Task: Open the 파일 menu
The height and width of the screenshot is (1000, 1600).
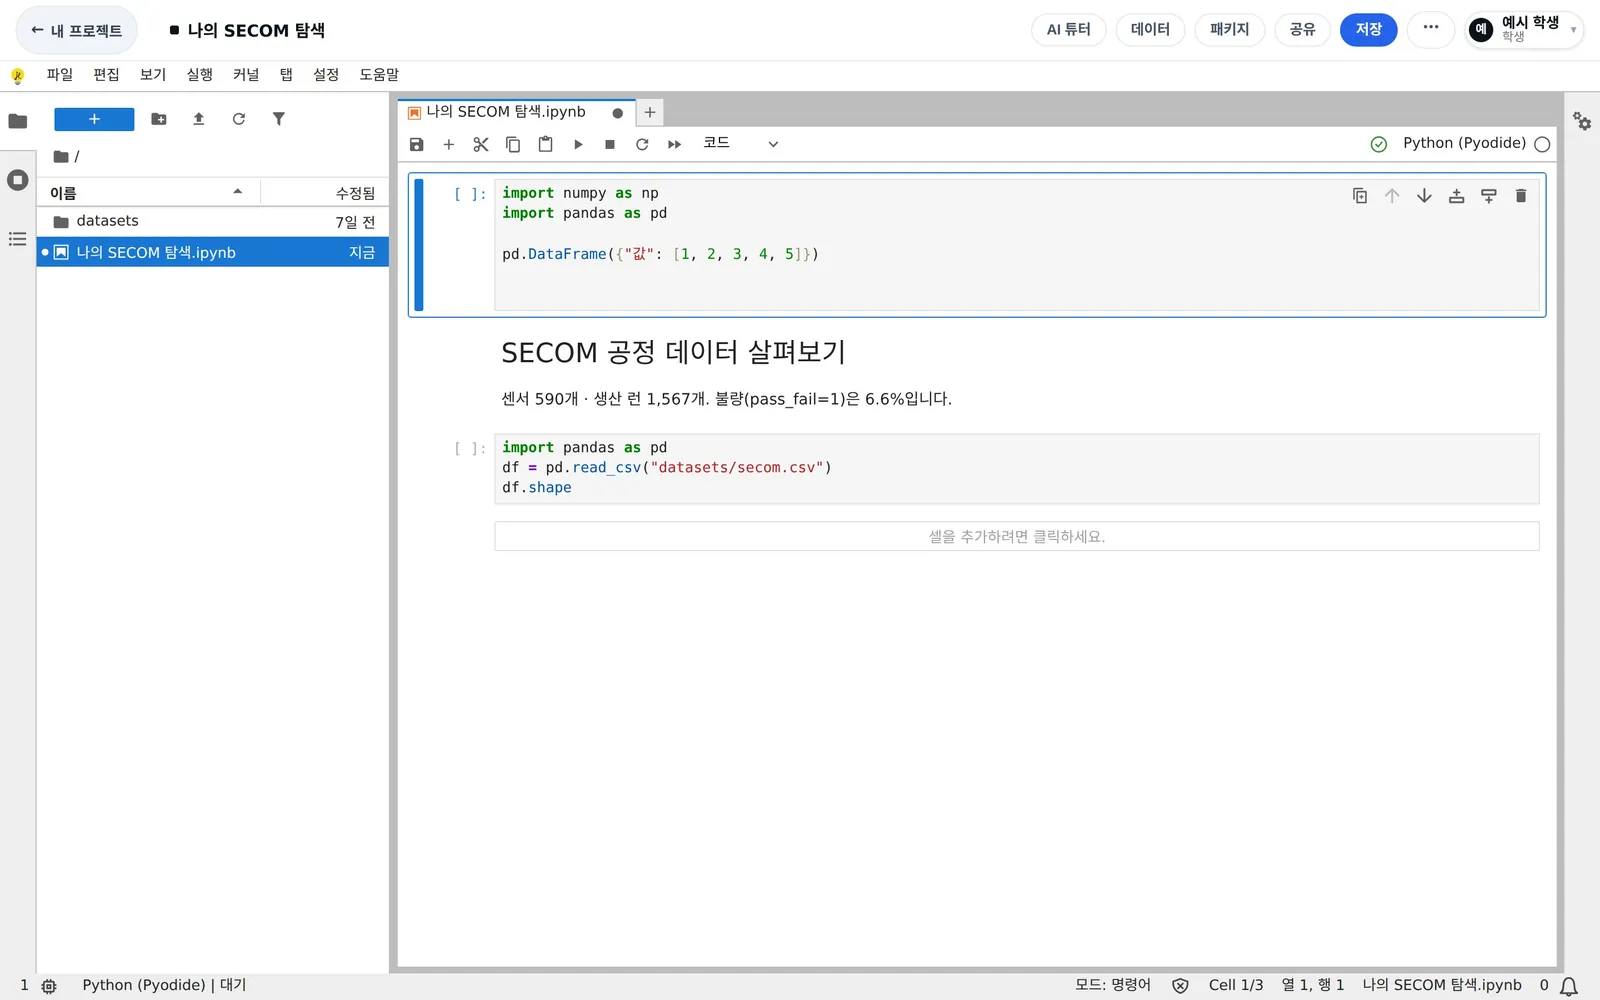Action: [x=60, y=75]
